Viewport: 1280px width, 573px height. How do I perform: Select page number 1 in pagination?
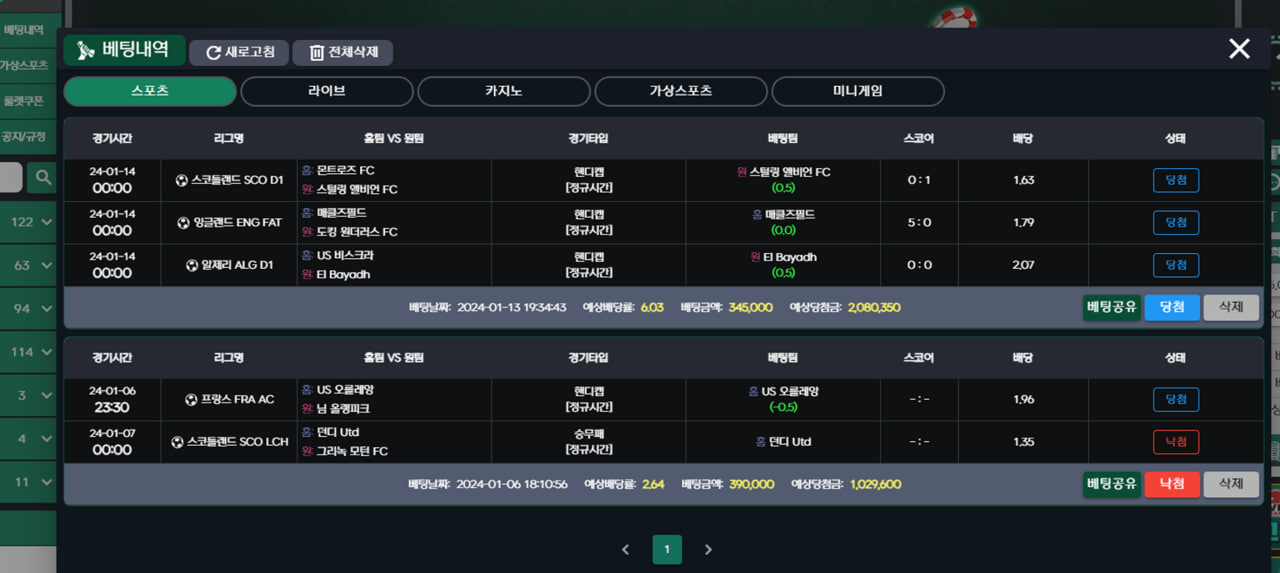(667, 549)
